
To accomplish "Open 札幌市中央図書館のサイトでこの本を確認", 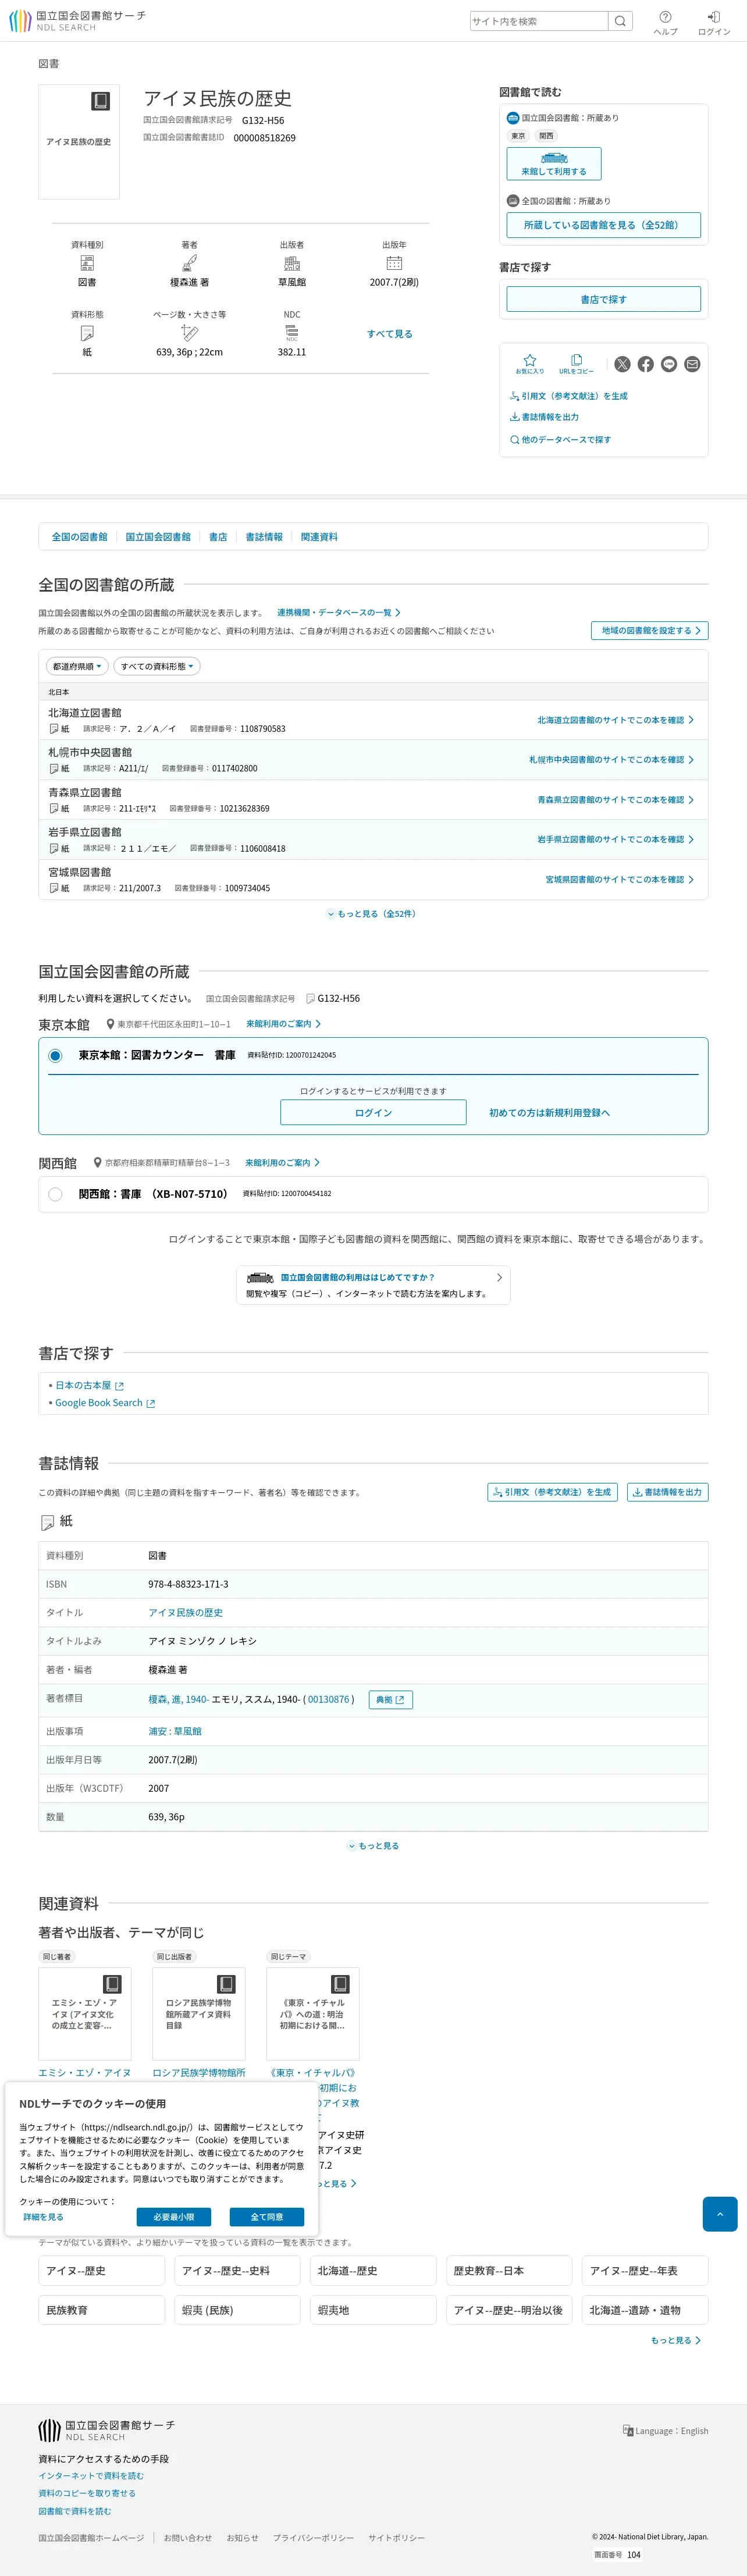I will (x=611, y=760).
